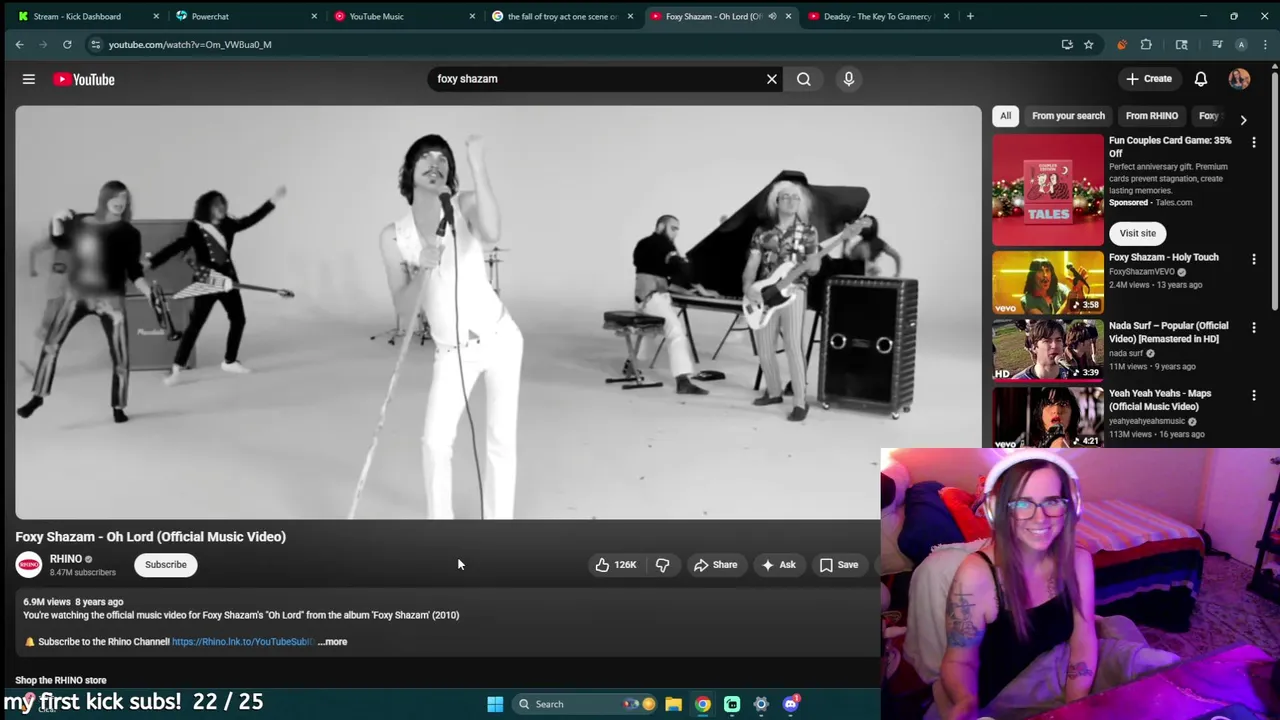Open the Rhino.lnk.to YouTubeSub link
Viewport: 1280px width, 720px height.
(x=242, y=642)
